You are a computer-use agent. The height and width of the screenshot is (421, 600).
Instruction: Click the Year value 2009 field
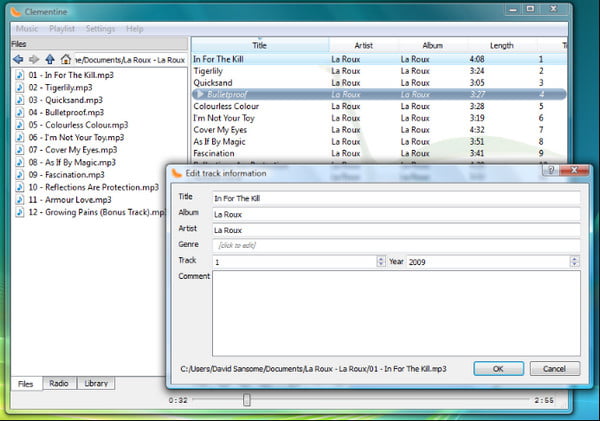(488, 262)
